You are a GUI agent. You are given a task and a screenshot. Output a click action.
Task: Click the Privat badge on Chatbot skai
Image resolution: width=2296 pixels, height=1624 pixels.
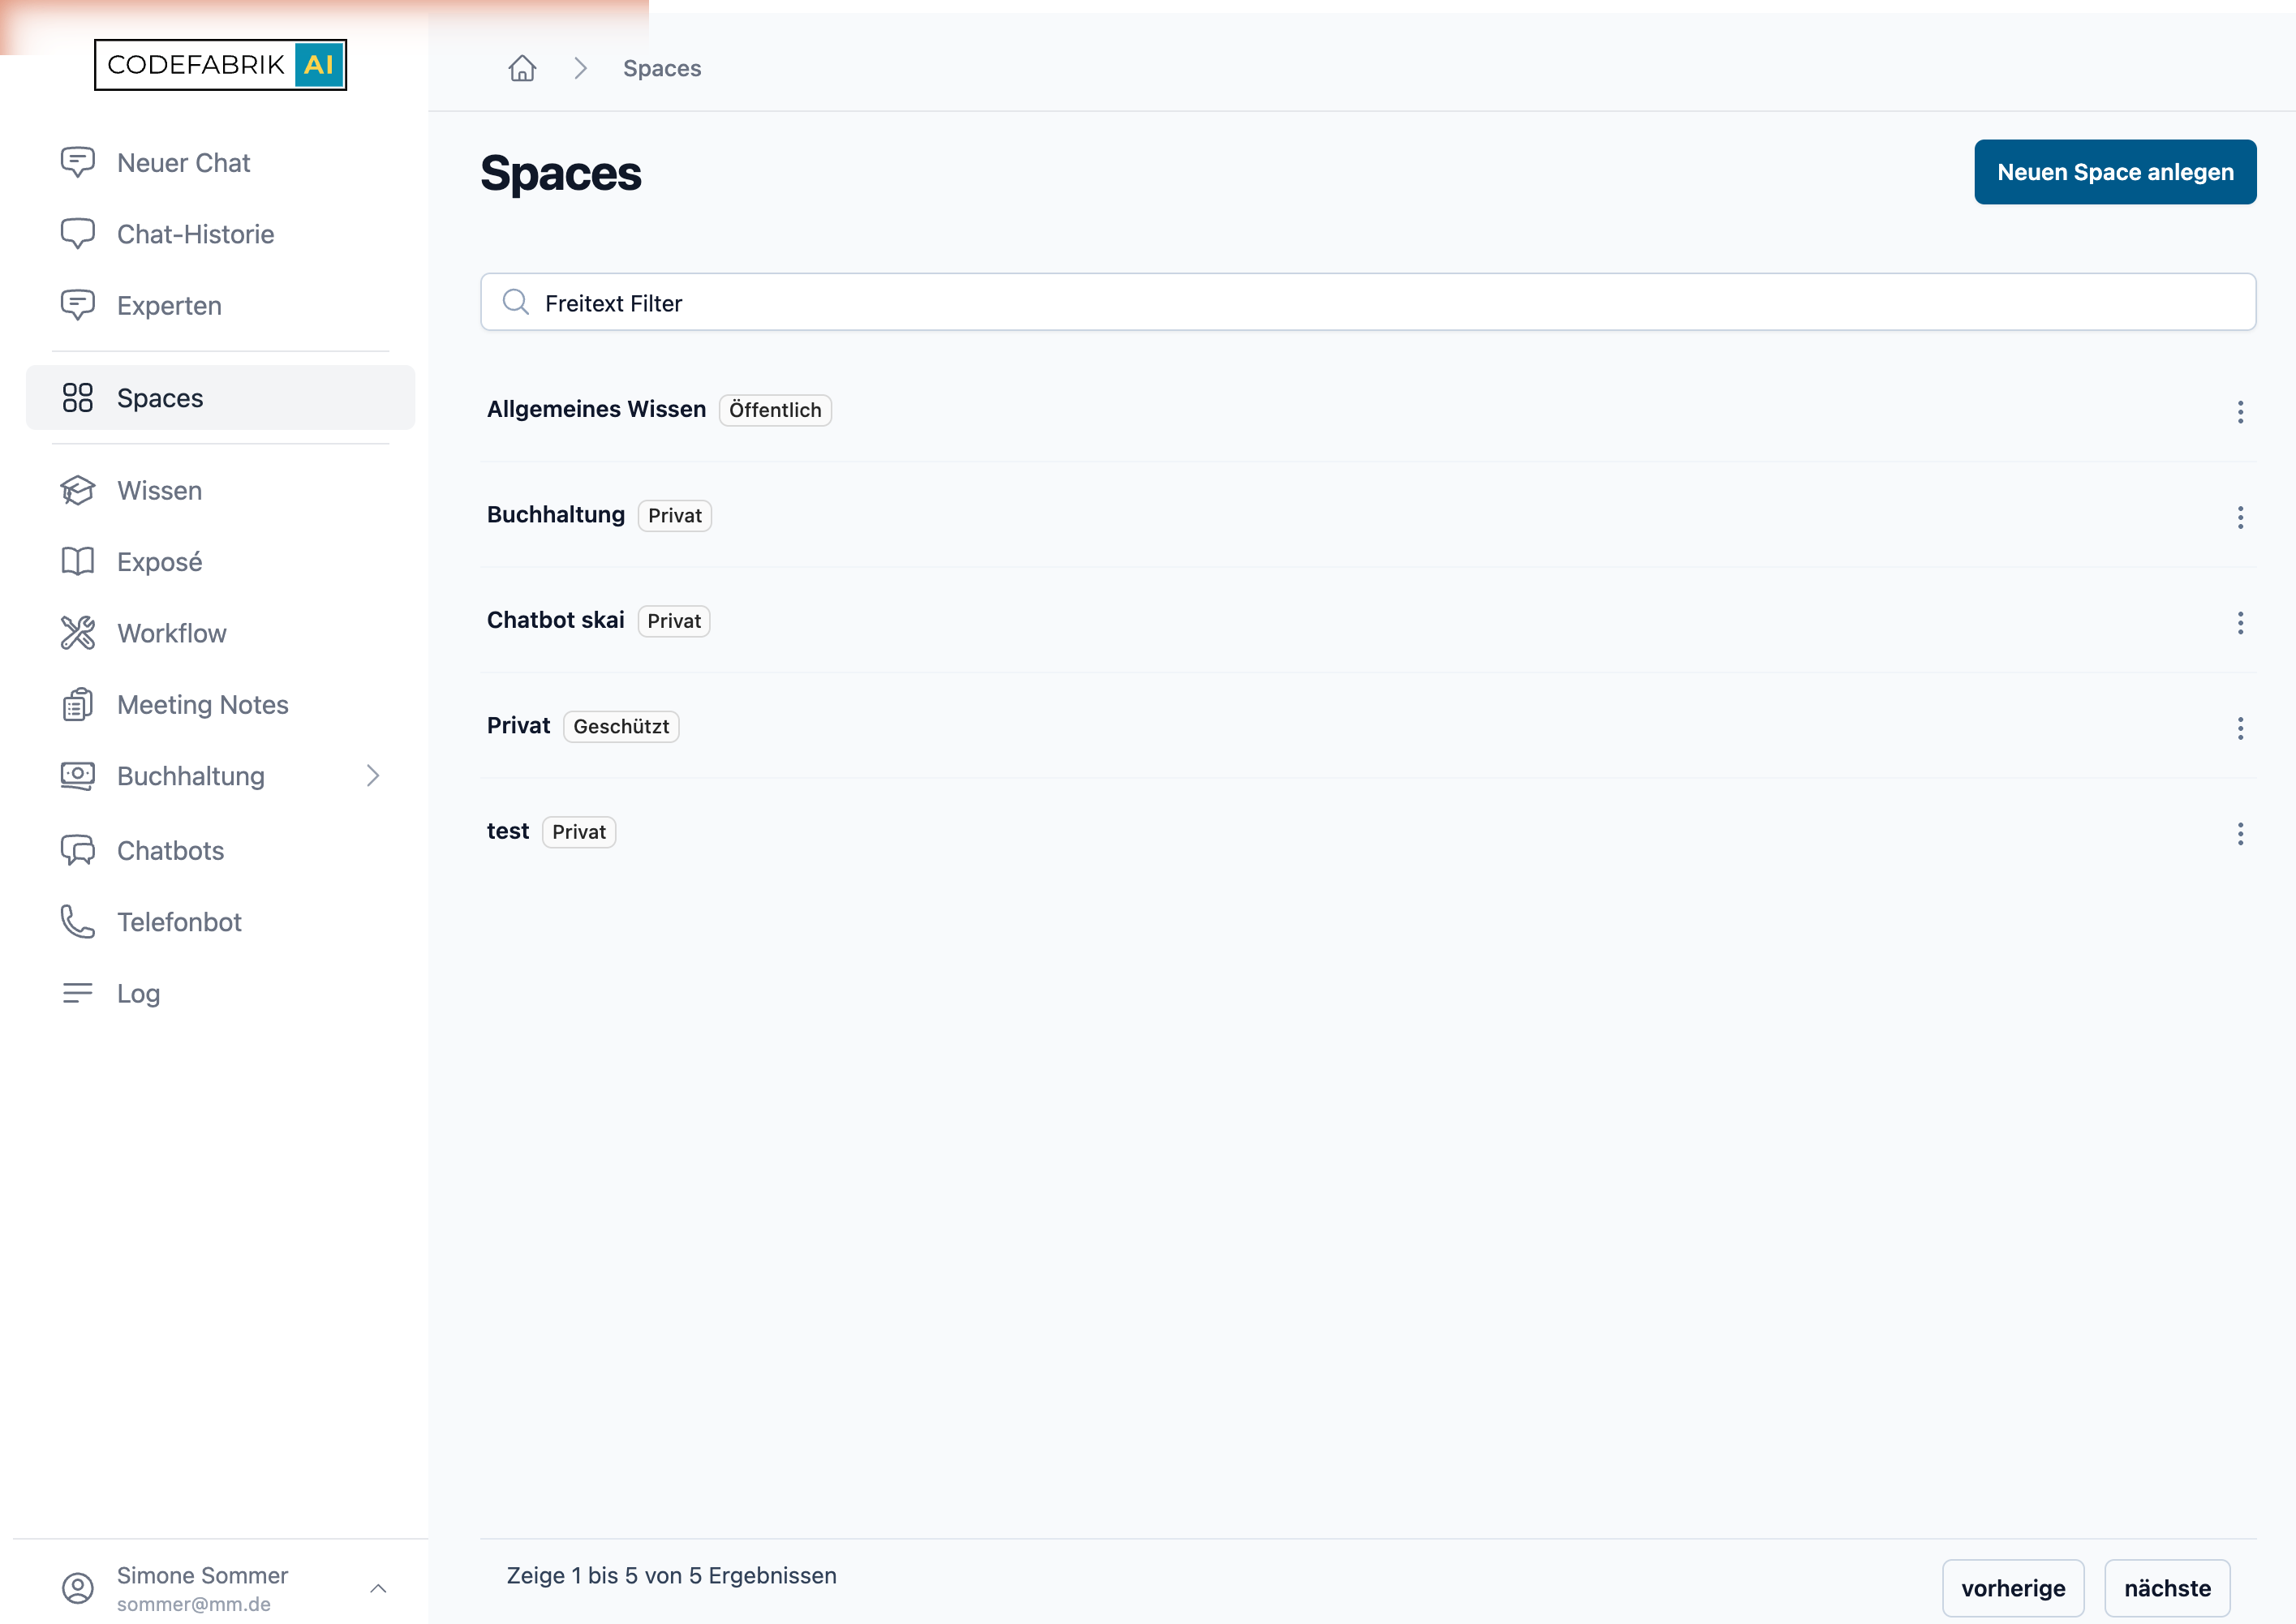pyautogui.click(x=674, y=621)
